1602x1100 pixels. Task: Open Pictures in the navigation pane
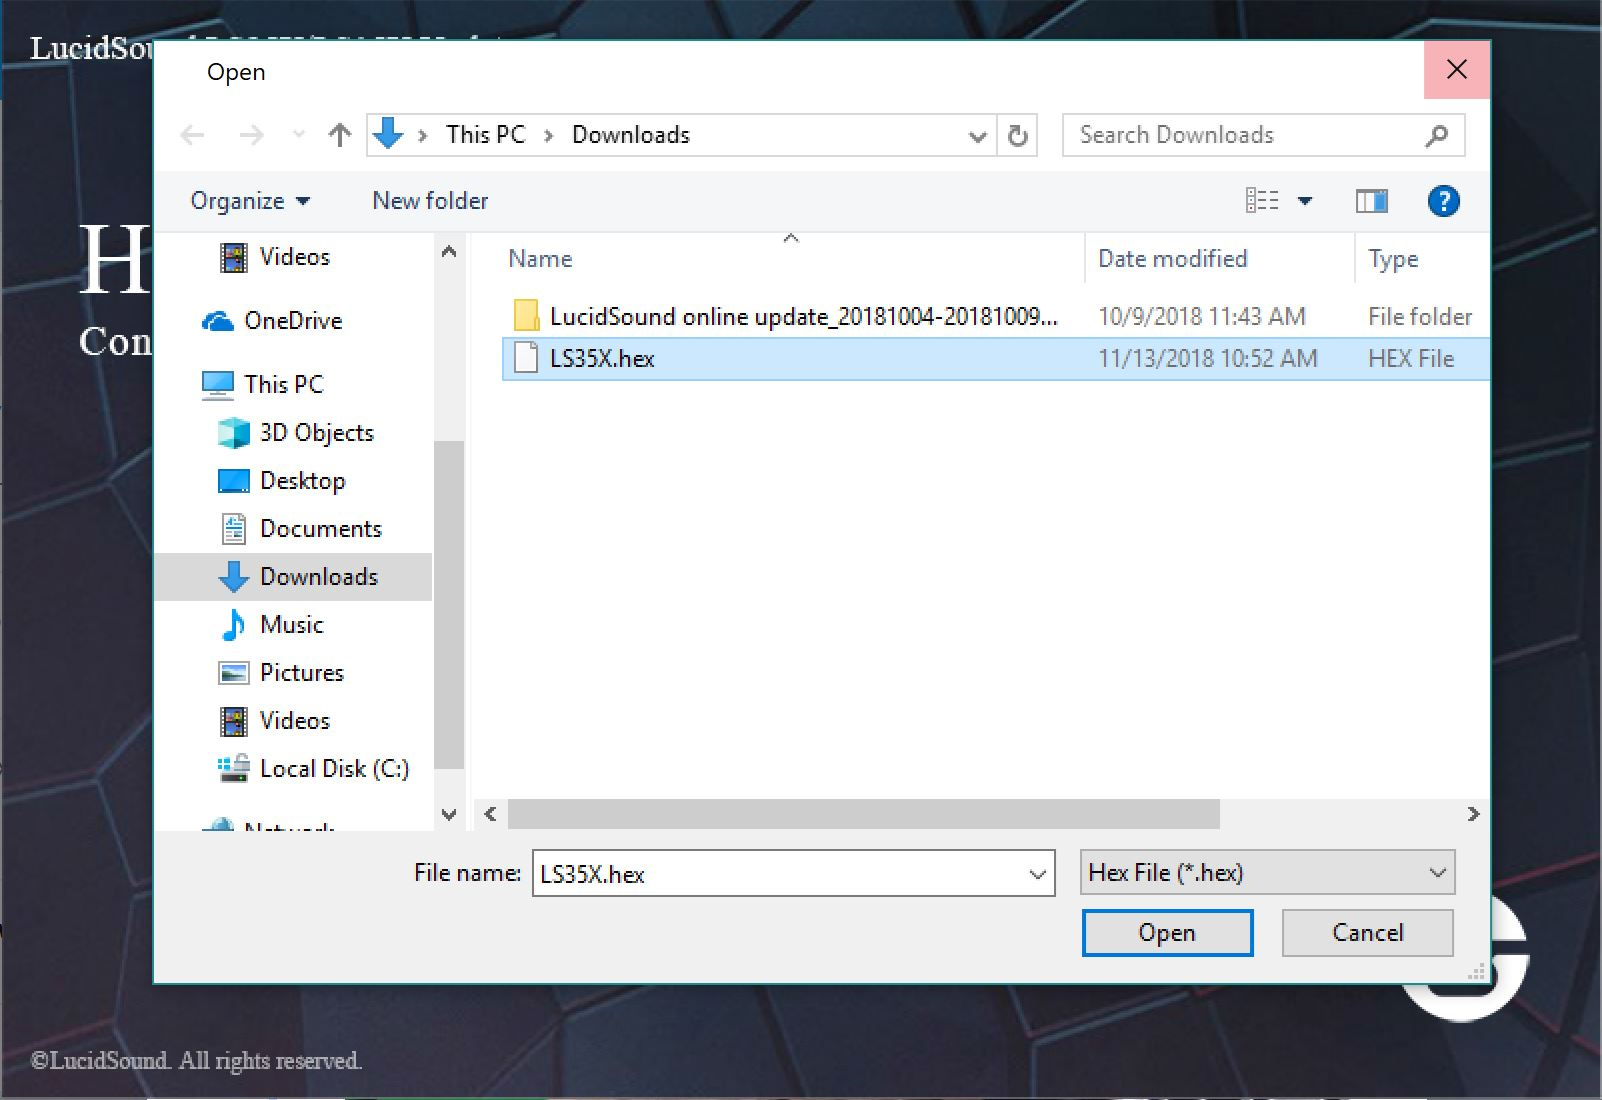point(301,673)
